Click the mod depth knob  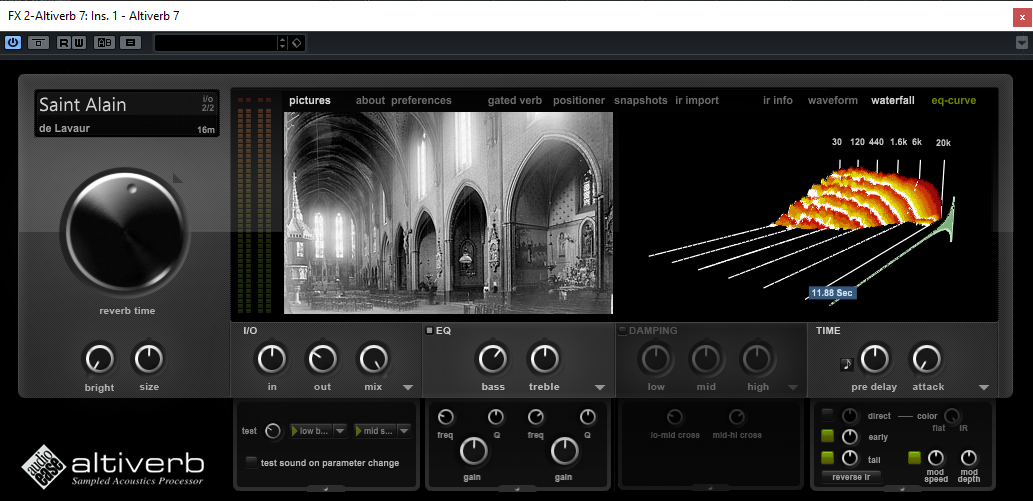pos(968,458)
